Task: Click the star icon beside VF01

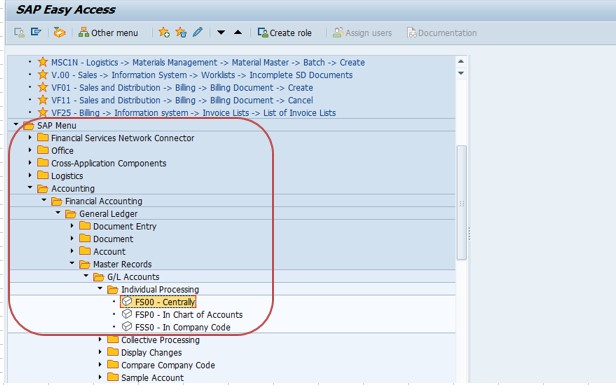Action: click(x=43, y=87)
